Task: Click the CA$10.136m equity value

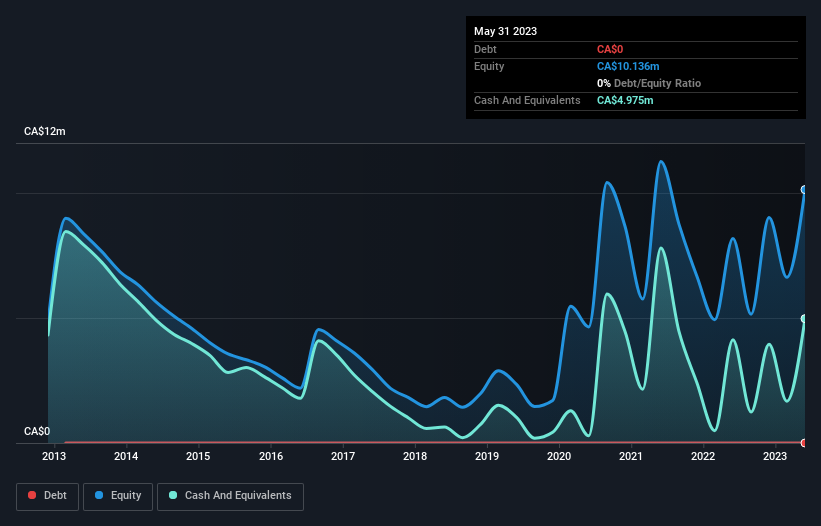Action: (x=628, y=66)
